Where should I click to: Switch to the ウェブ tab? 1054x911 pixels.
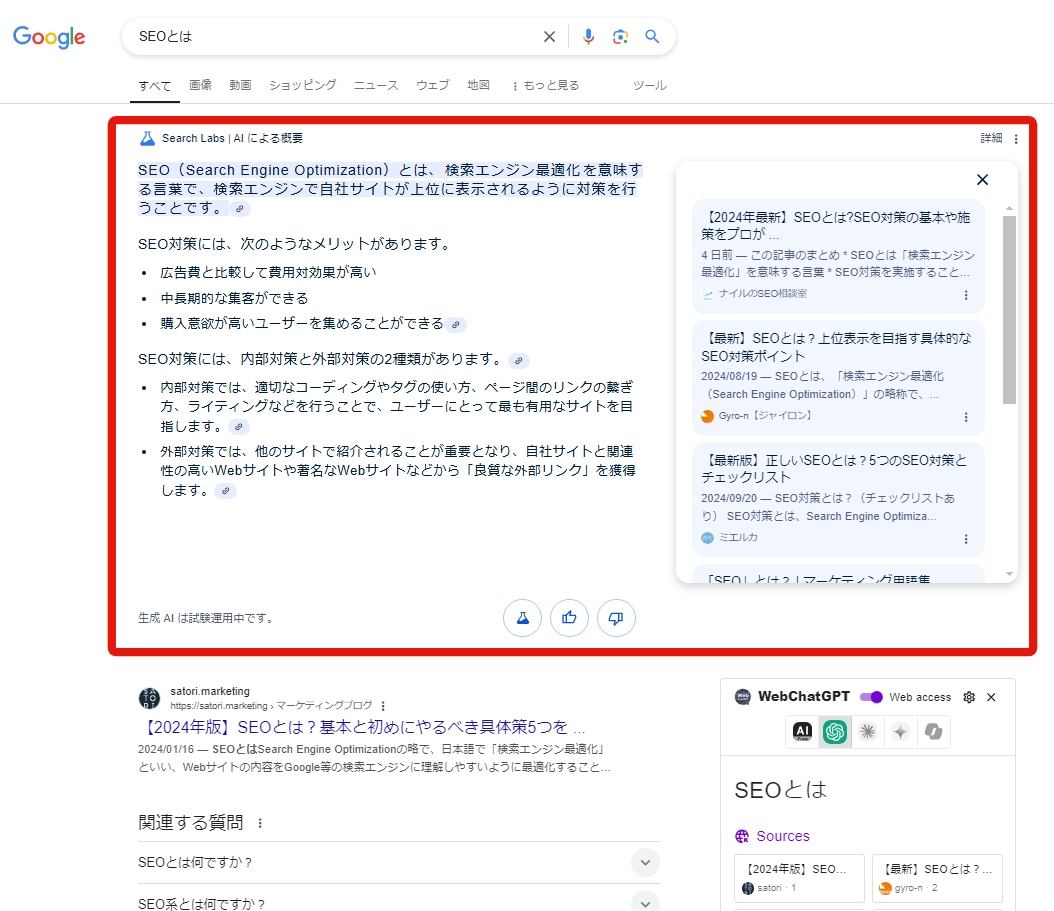point(432,85)
